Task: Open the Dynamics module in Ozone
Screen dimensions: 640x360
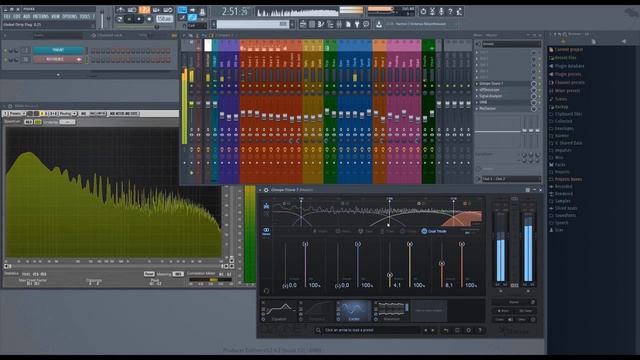Action: click(318, 311)
